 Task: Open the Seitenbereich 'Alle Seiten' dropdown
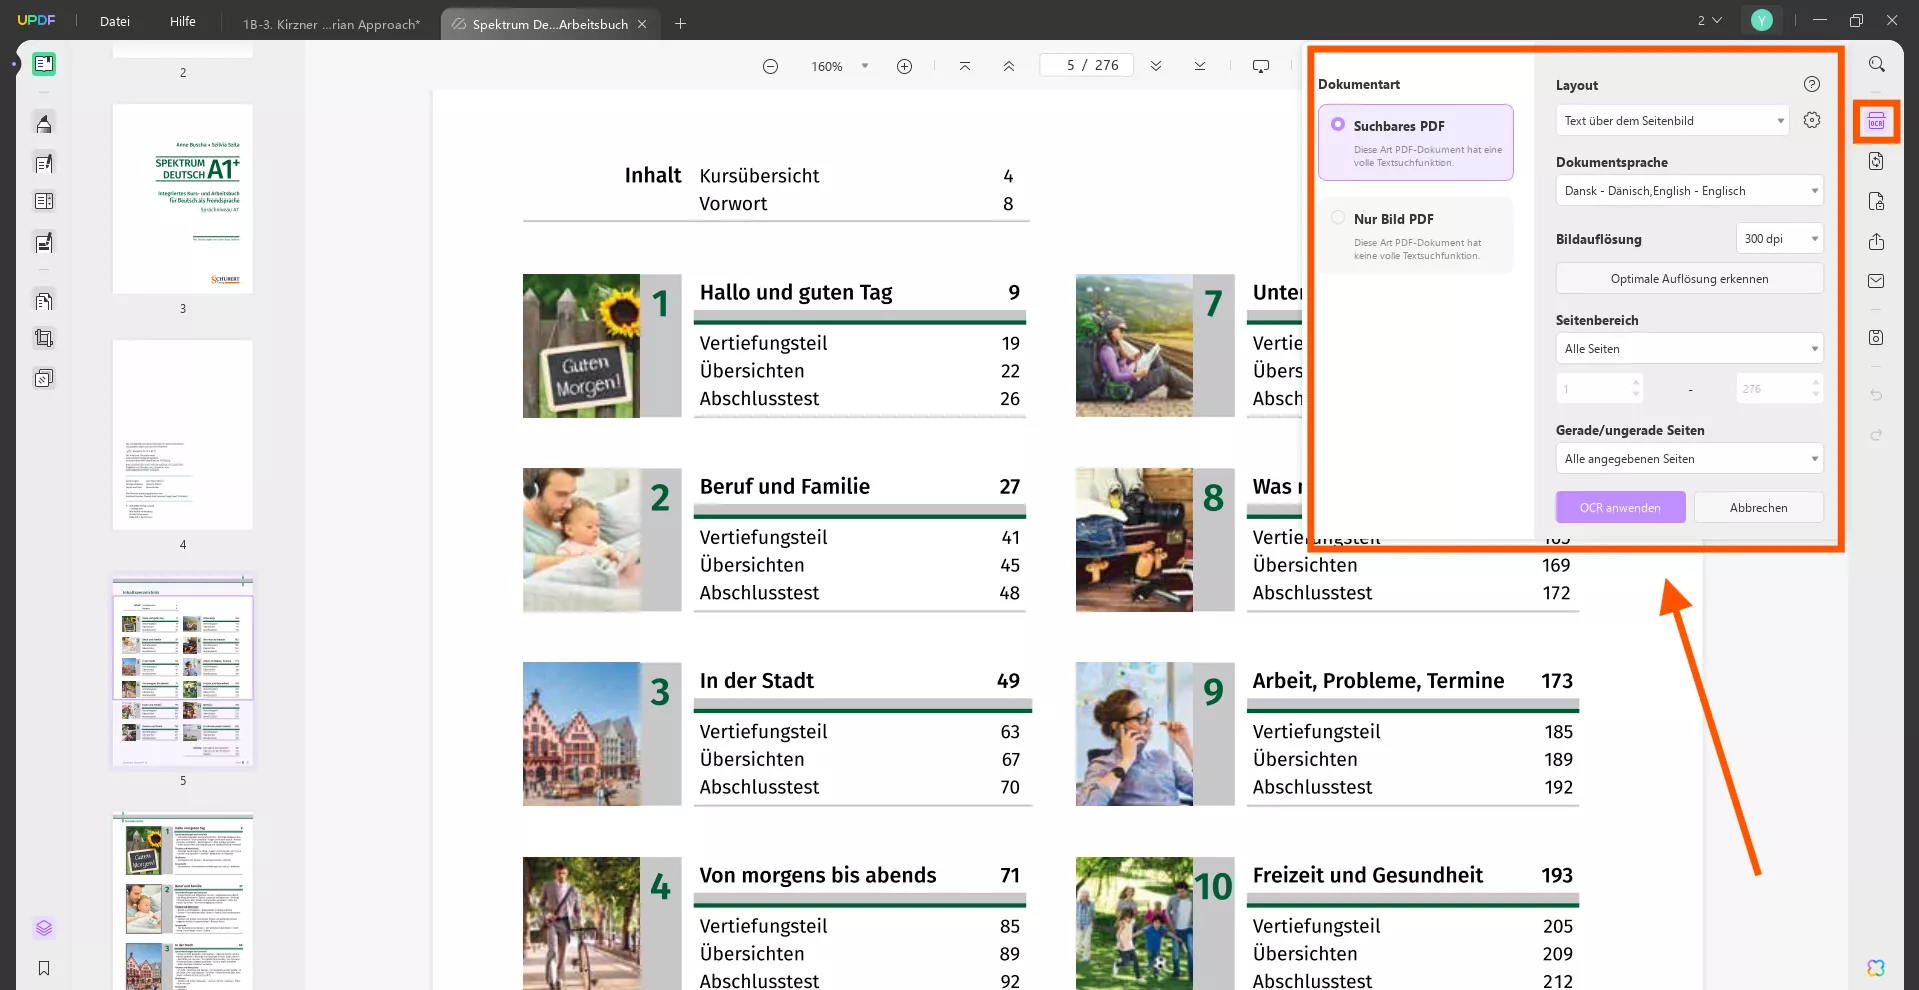(1688, 349)
